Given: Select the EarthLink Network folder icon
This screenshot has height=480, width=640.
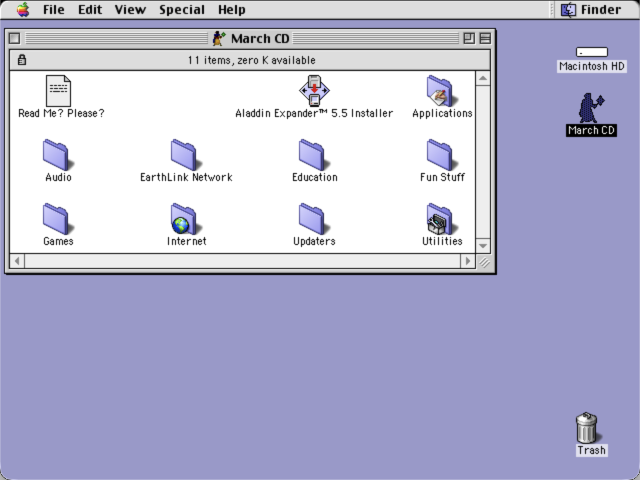Looking at the screenshot, I should [x=186, y=155].
